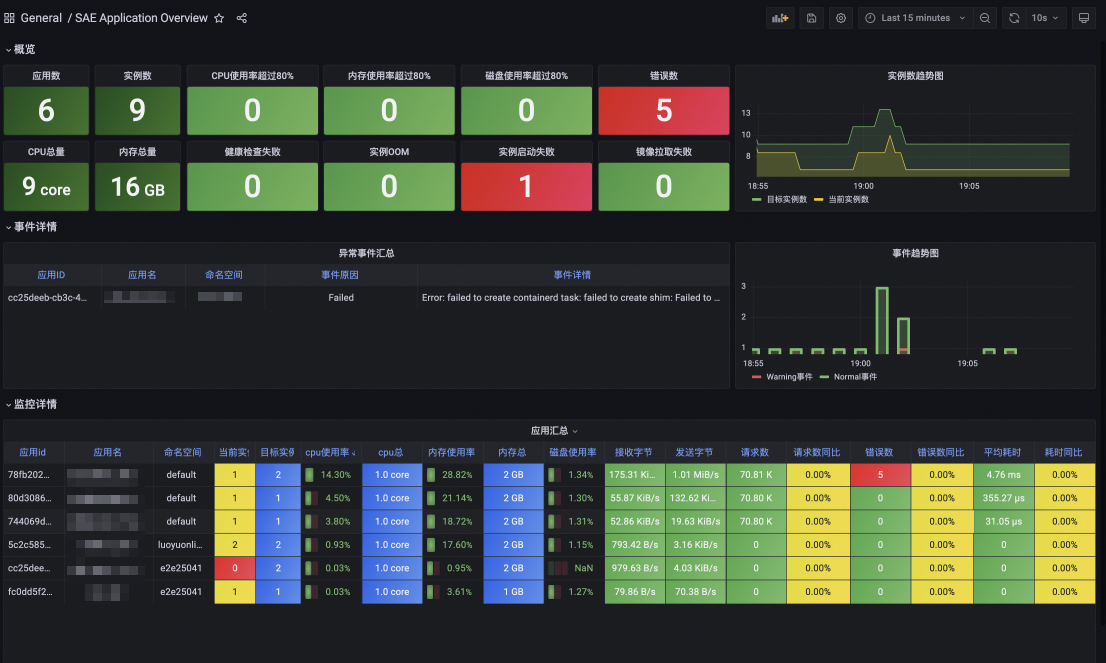Click the 实例启动失败 stat showing 1
Image resolution: width=1106 pixels, height=663 pixels.
click(526, 186)
